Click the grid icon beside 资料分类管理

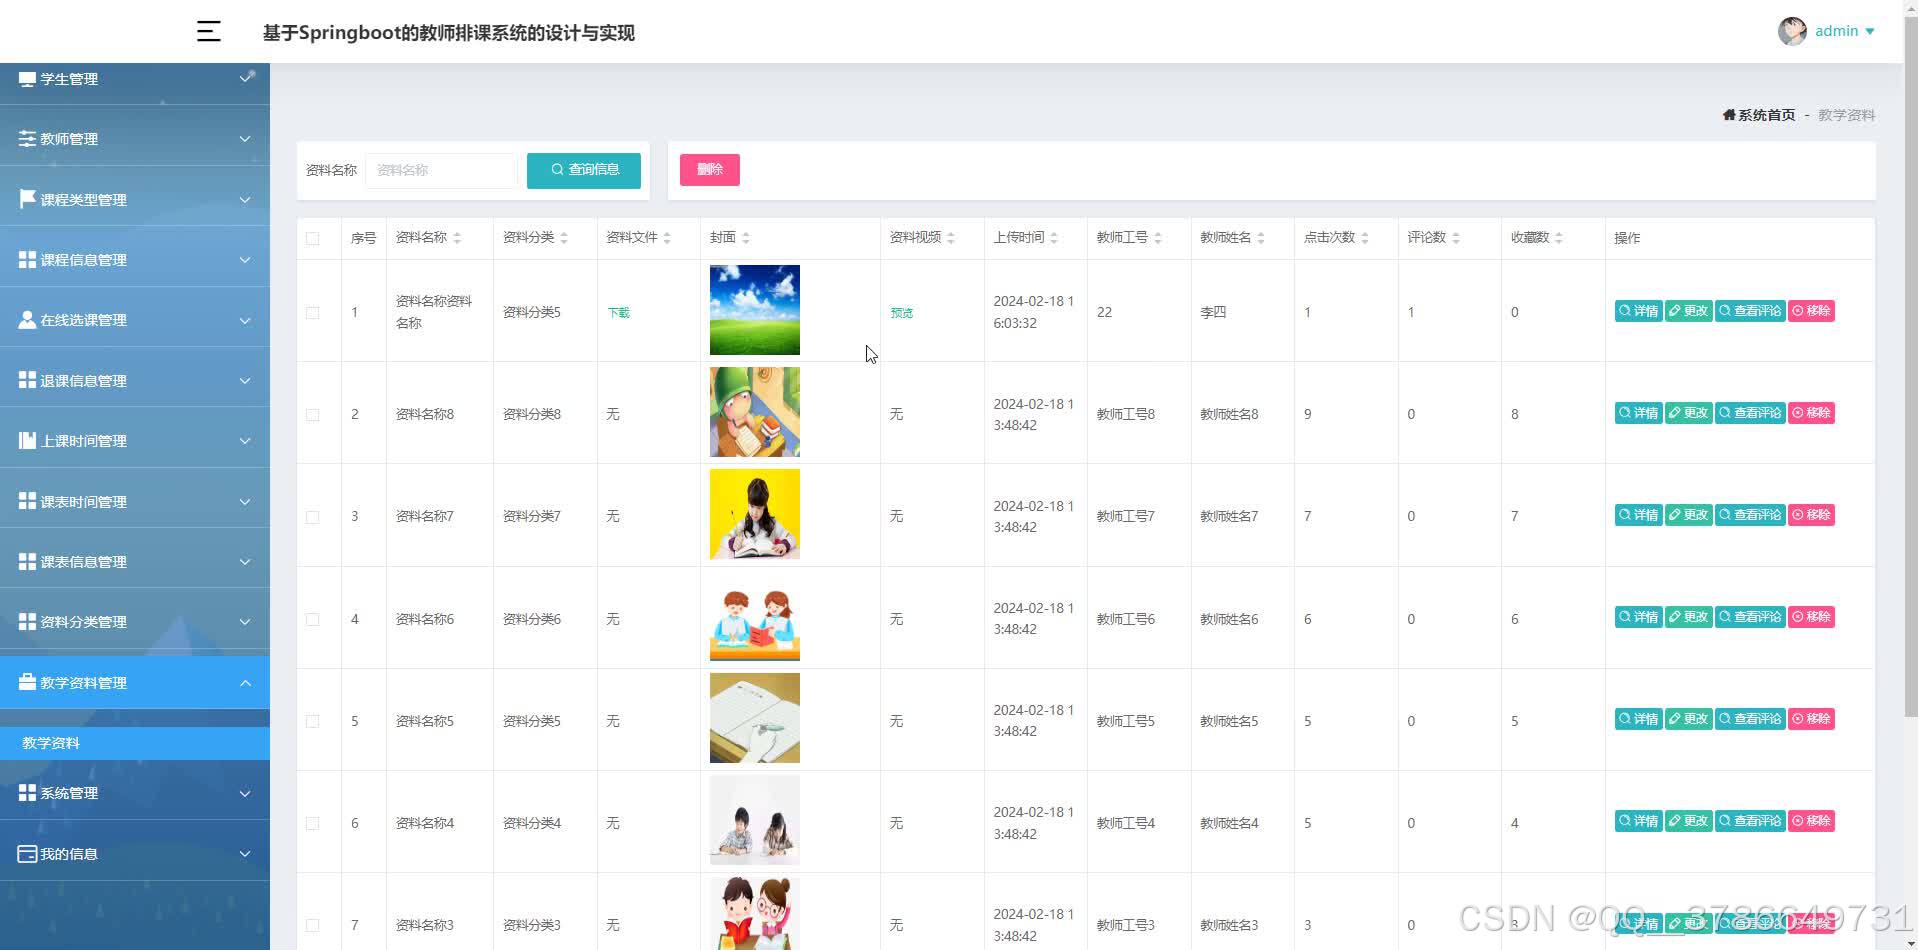point(27,620)
